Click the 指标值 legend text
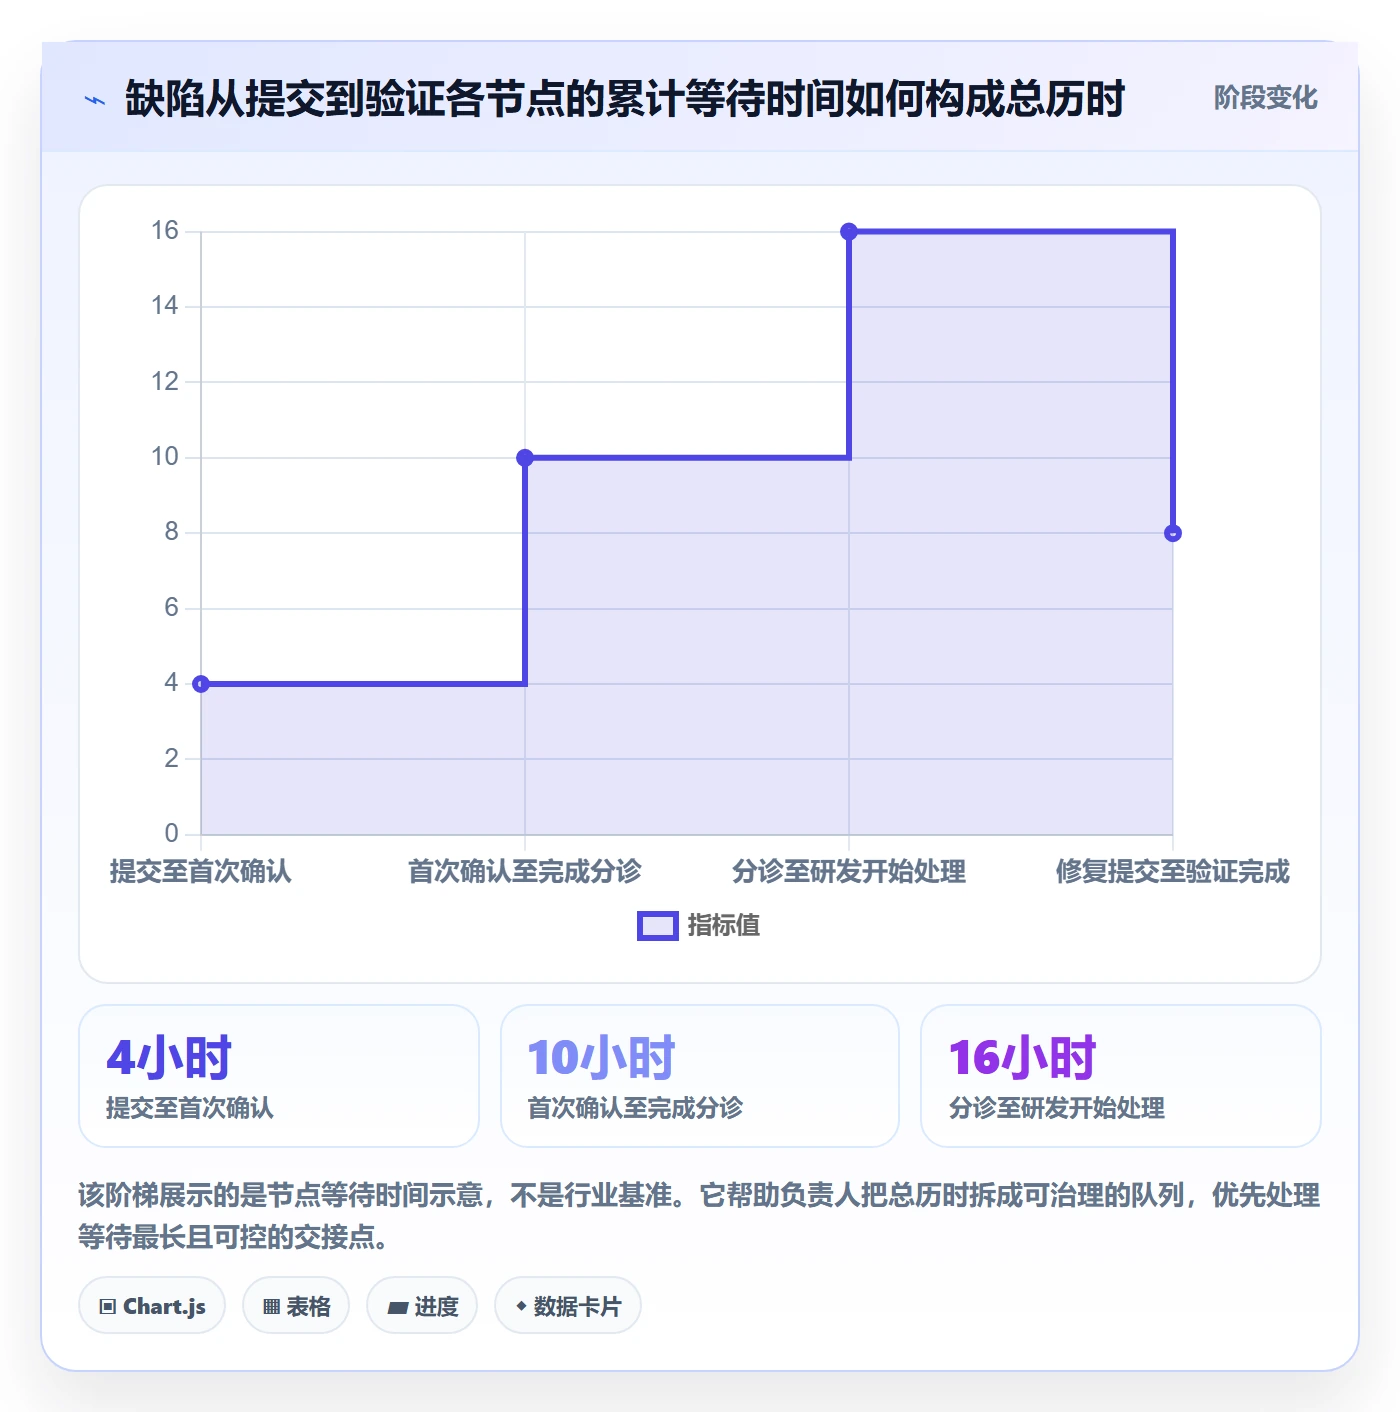 tap(724, 926)
